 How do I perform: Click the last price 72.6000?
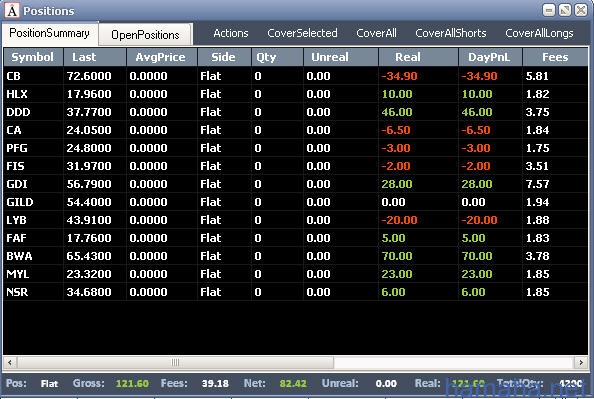pos(89,76)
